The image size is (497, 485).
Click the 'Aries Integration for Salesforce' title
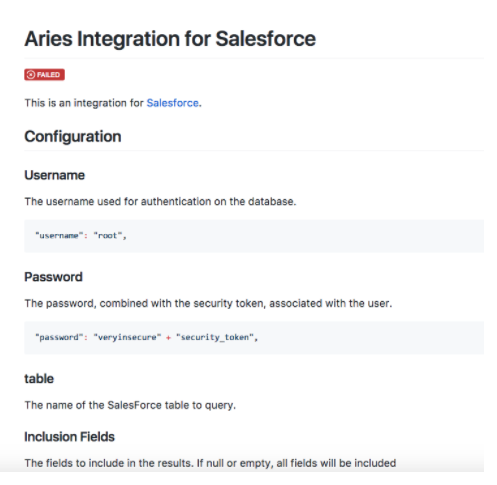(170, 39)
